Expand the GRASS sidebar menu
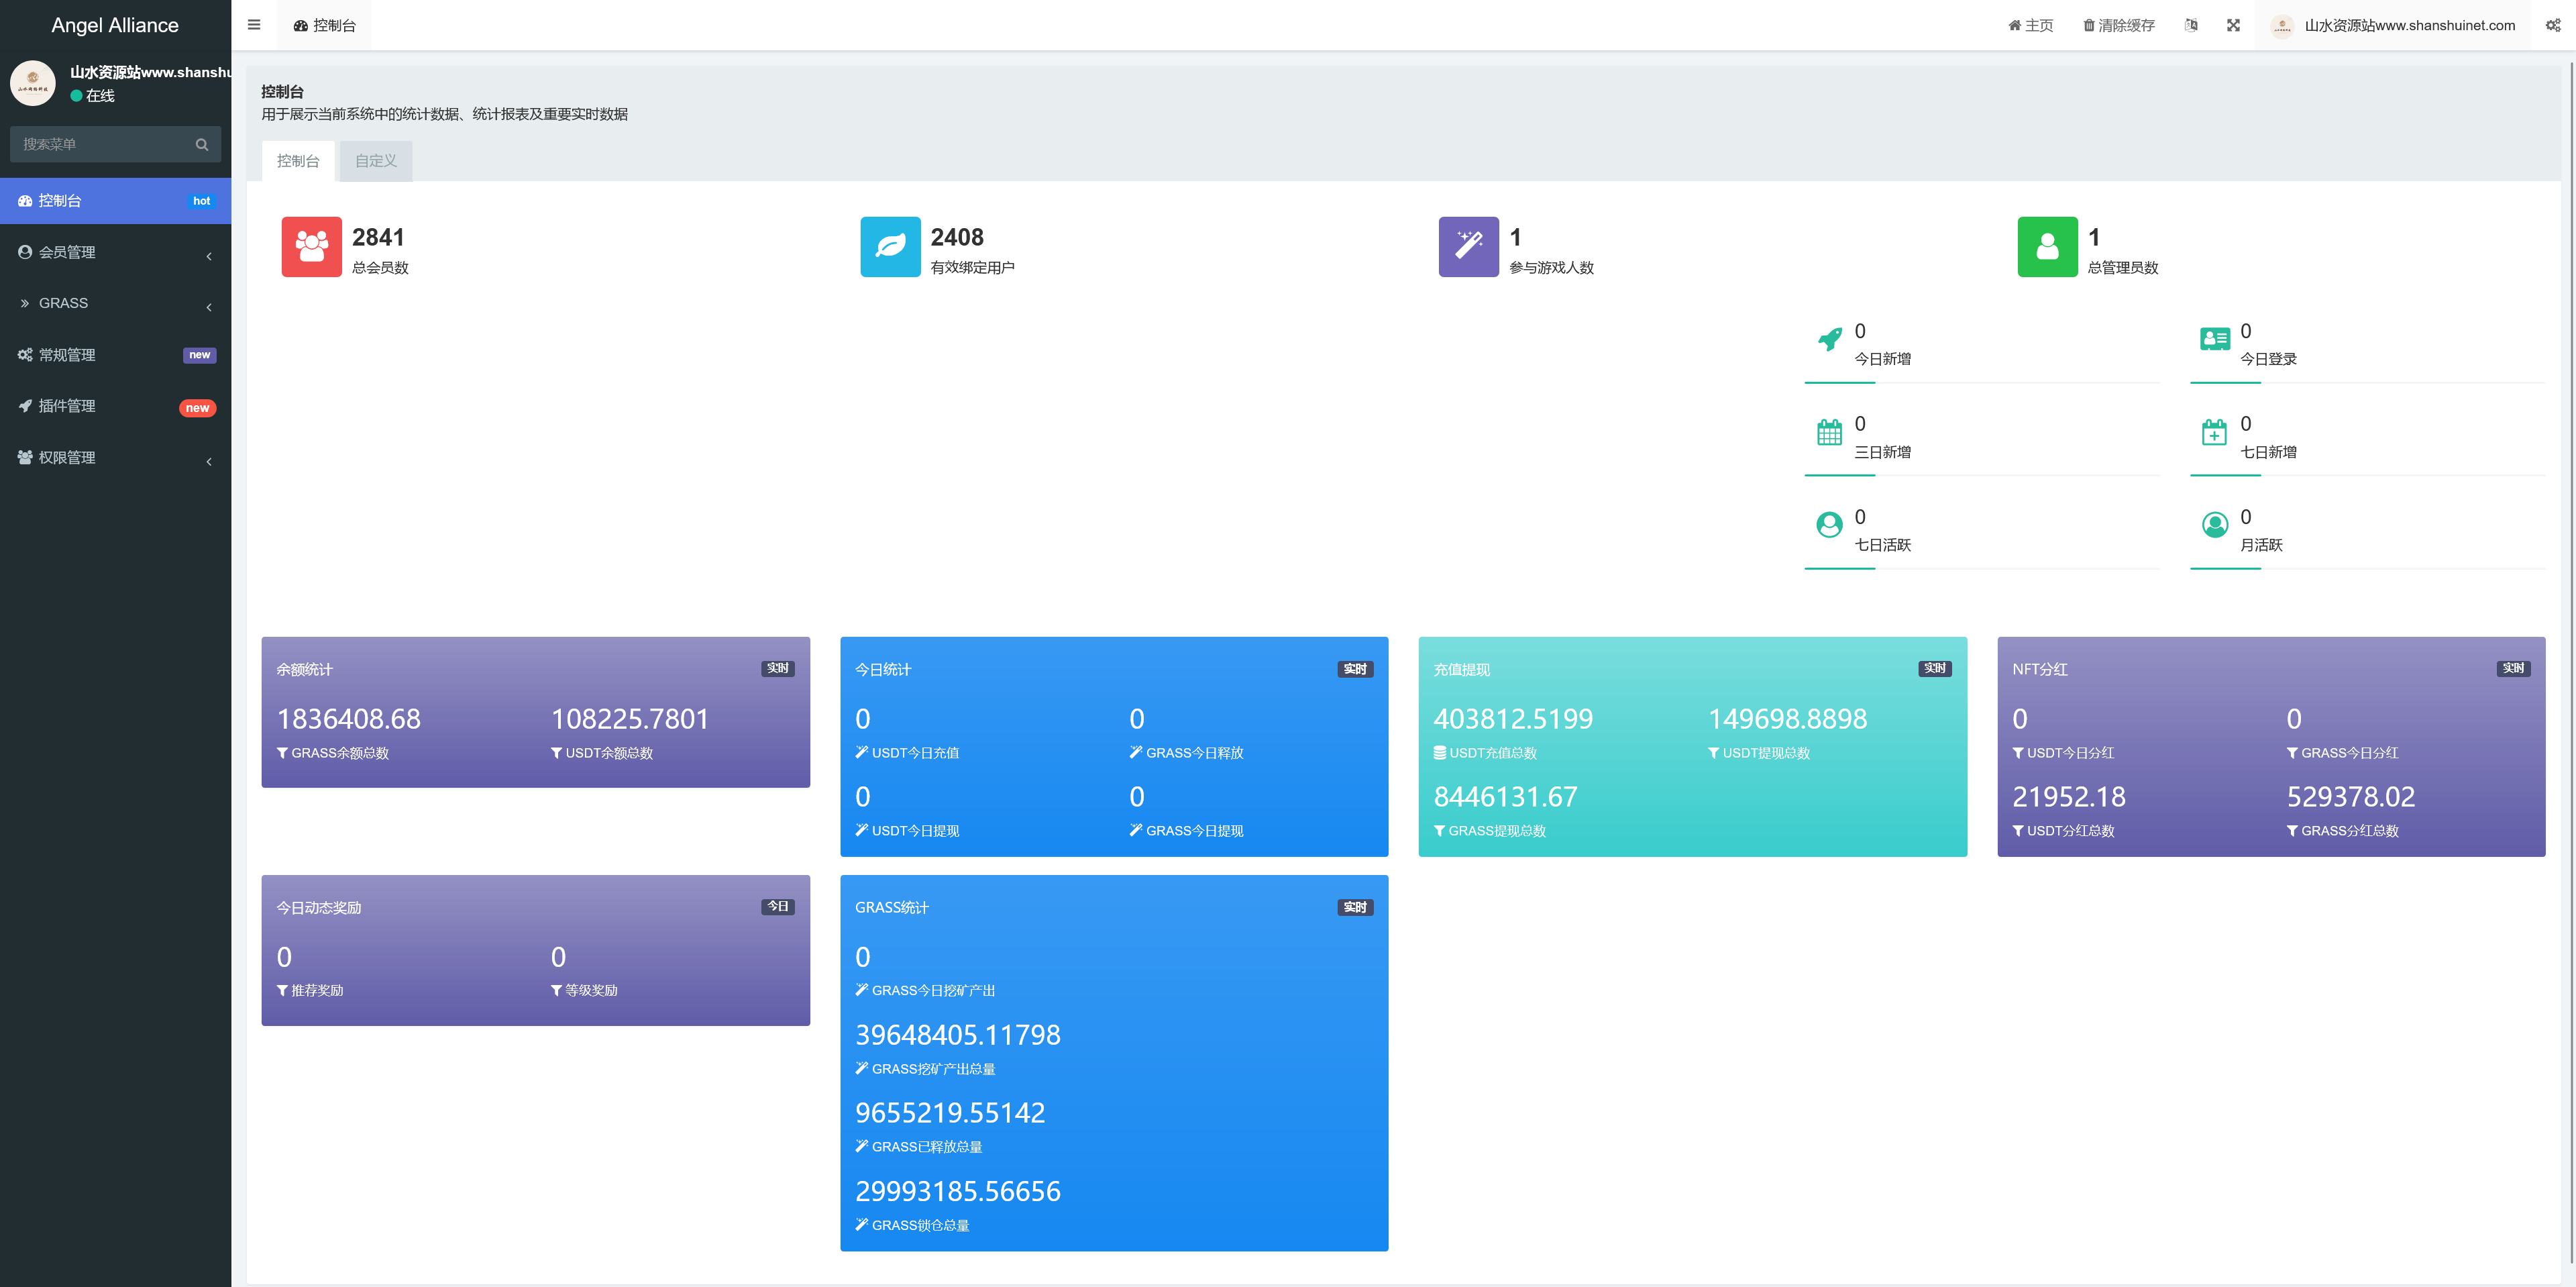 coord(115,304)
